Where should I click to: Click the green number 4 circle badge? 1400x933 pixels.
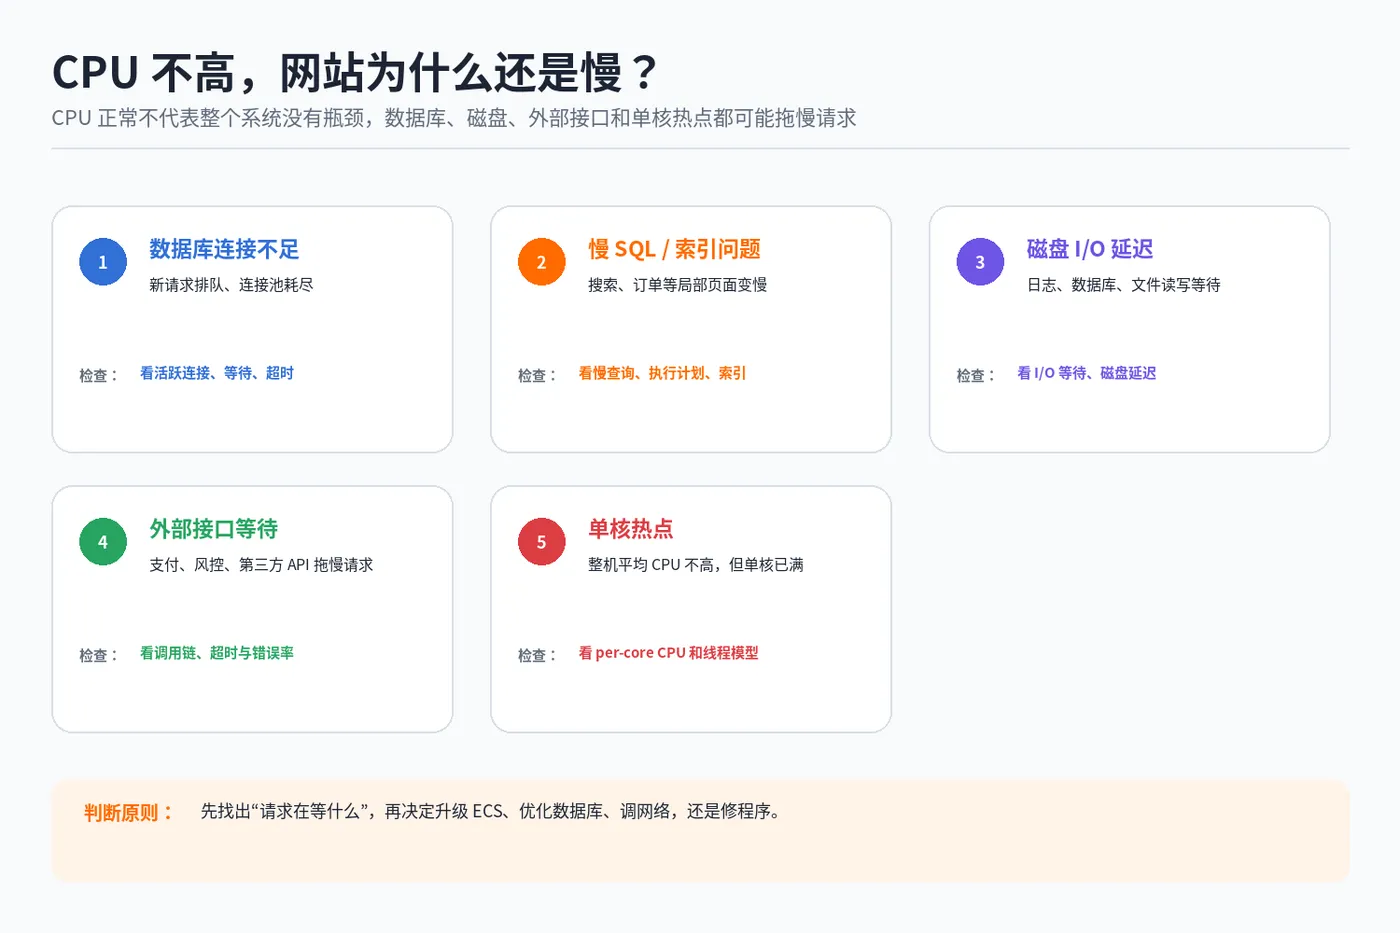103,542
